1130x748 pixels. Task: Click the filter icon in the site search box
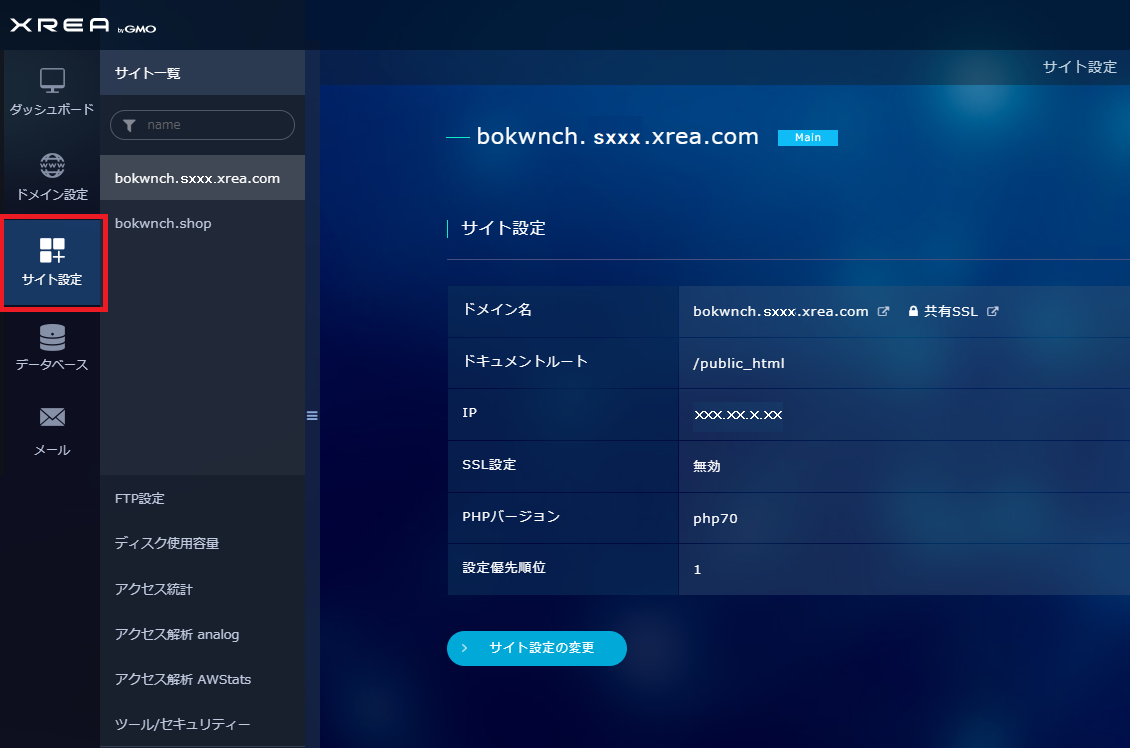click(129, 124)
